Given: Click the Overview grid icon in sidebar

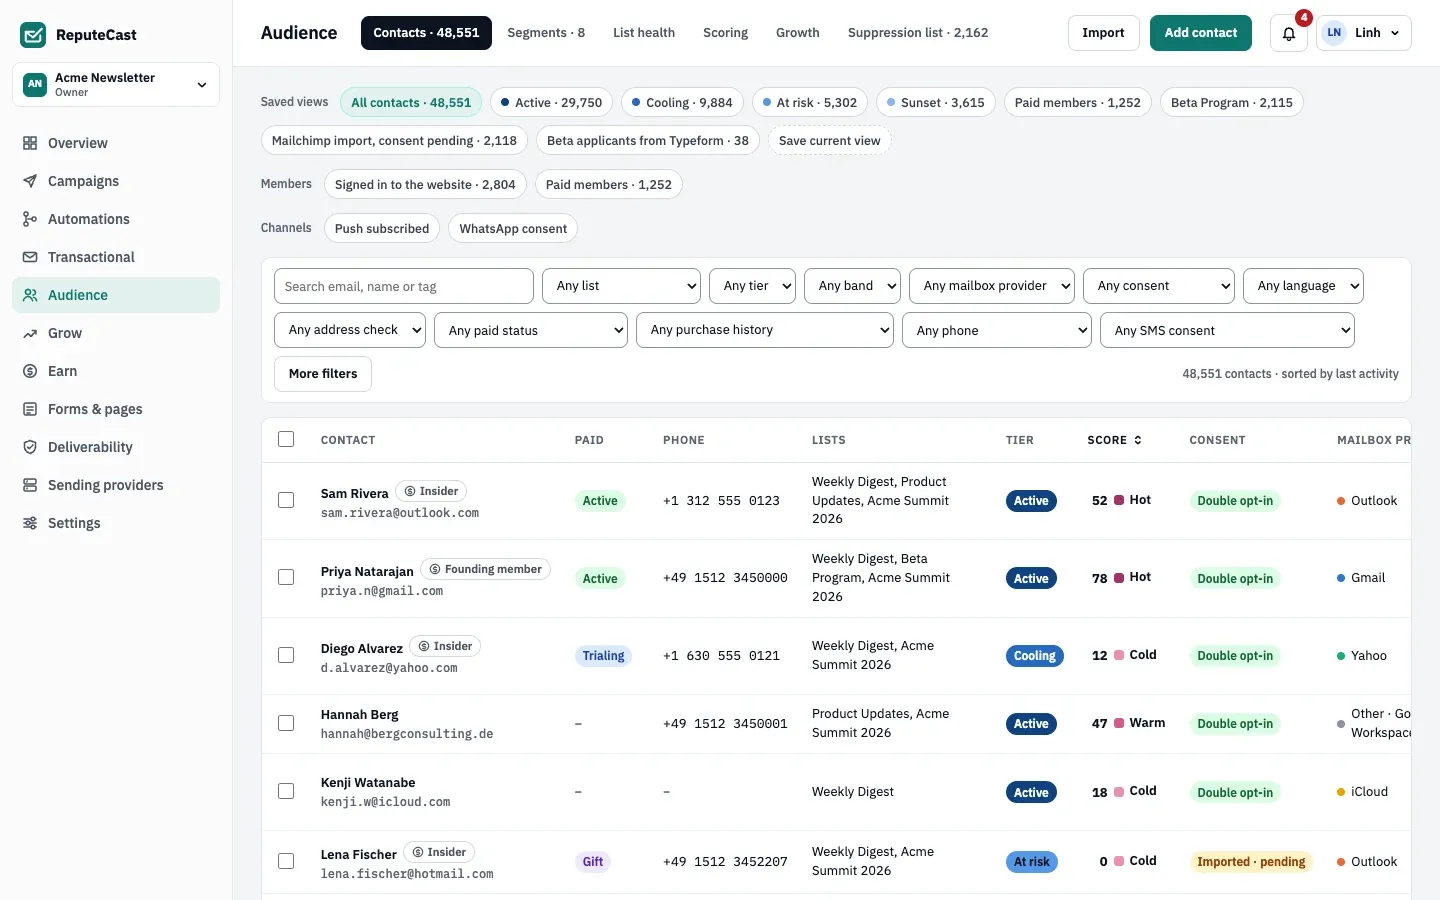Looking at the screenshot, I should coord(30,143).
